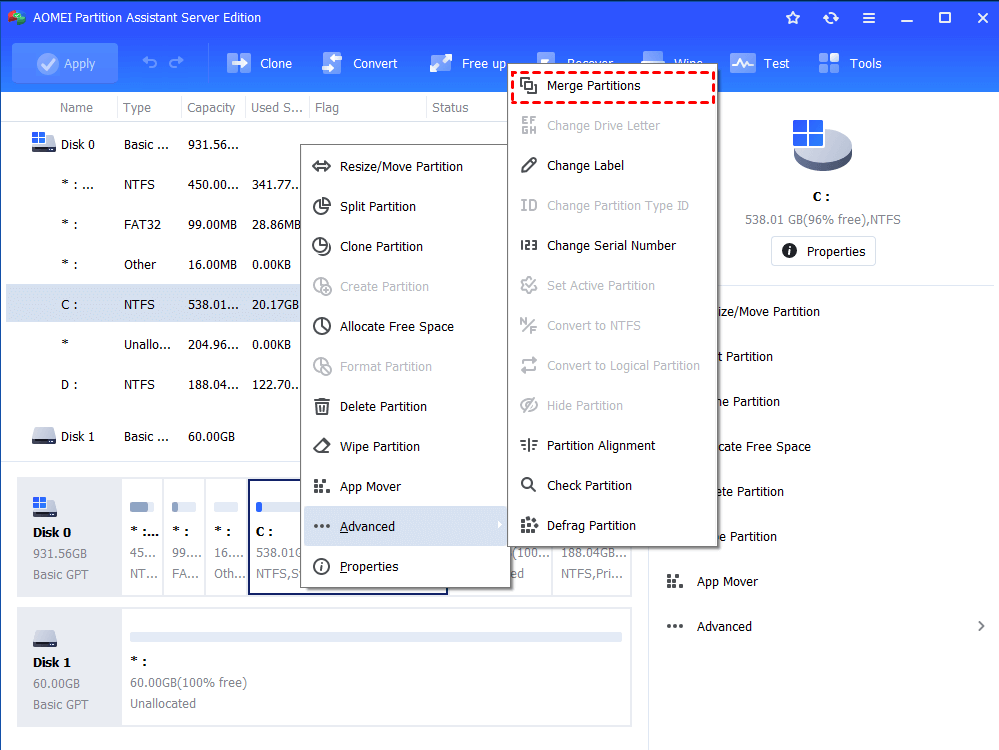Click the Defrag Partition icon
This screenshot has height=750, width=999.
[x=529, y=525]
